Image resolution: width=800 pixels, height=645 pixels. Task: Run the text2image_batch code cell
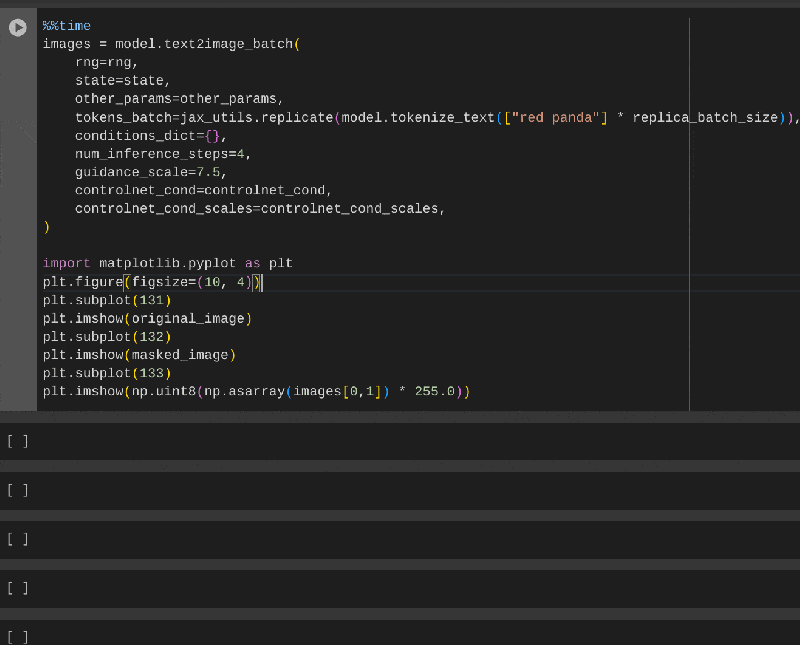(x=18, y=28)
